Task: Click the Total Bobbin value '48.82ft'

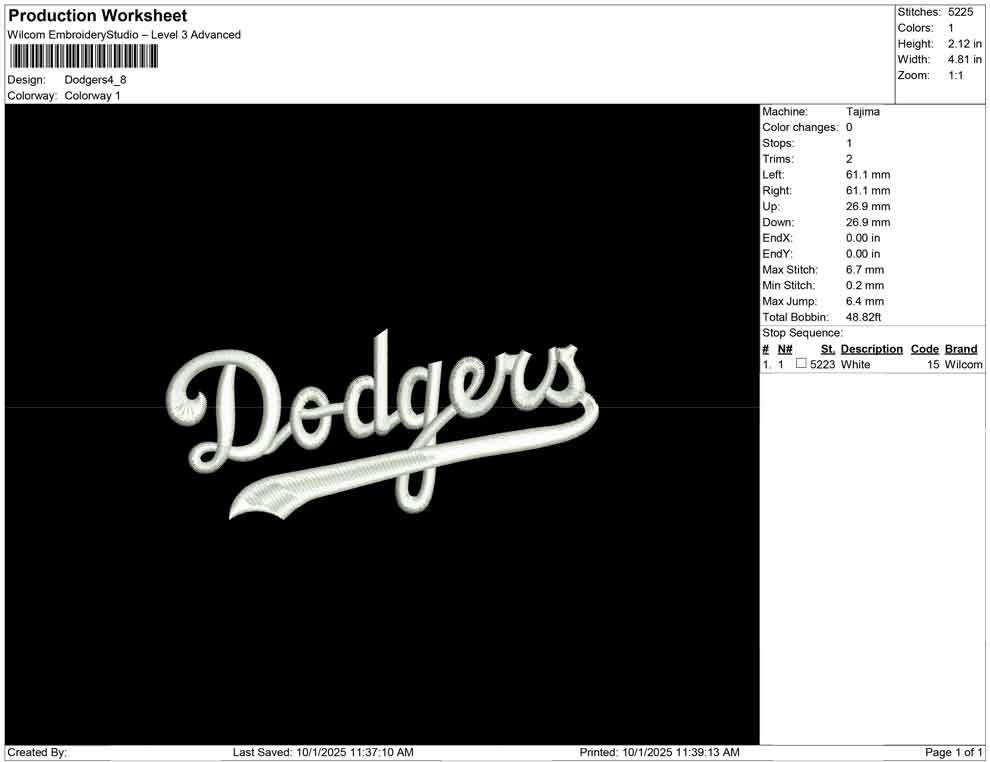Action: (x=863, y=317)
